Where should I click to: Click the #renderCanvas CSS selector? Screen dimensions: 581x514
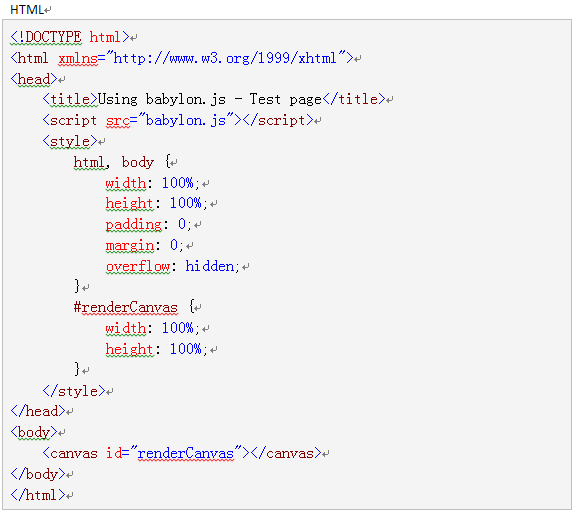pyautogui.click(x=126, y=308)
